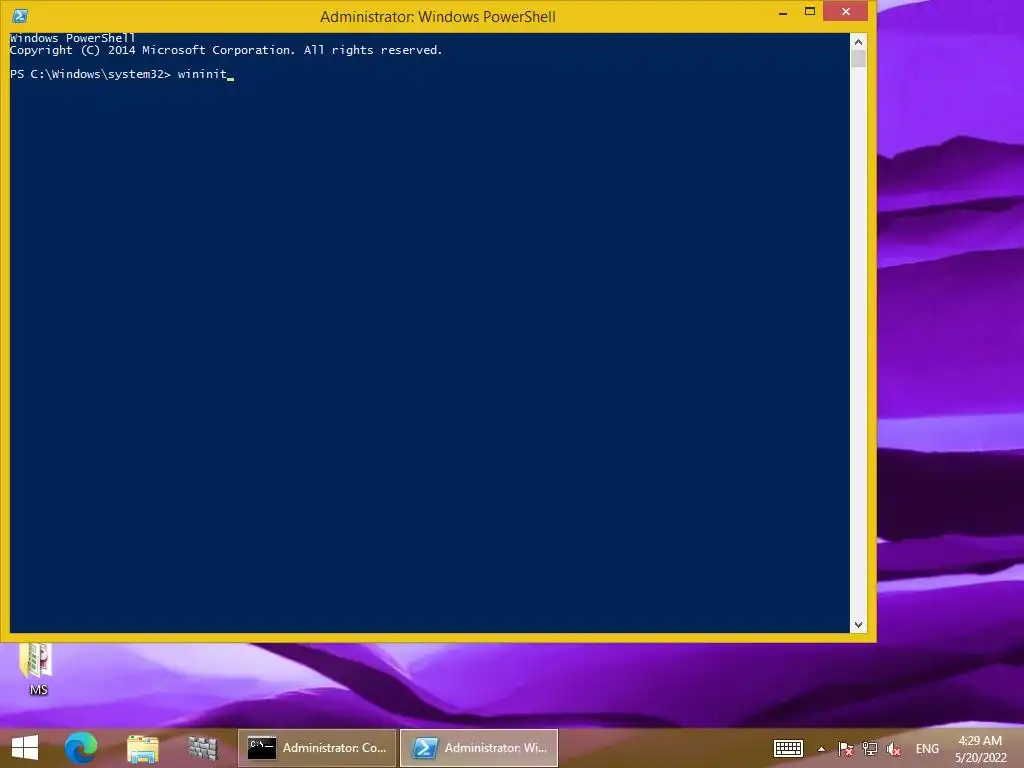Open the MS folder on the desktop

[38, 669]
